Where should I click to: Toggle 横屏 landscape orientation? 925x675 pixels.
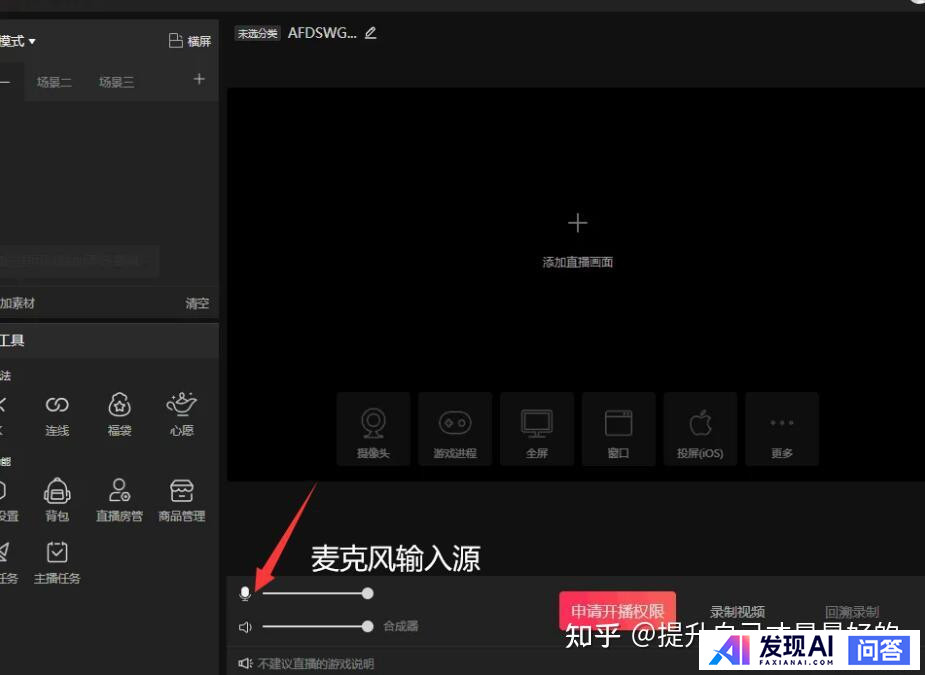(x=190, y=41)
